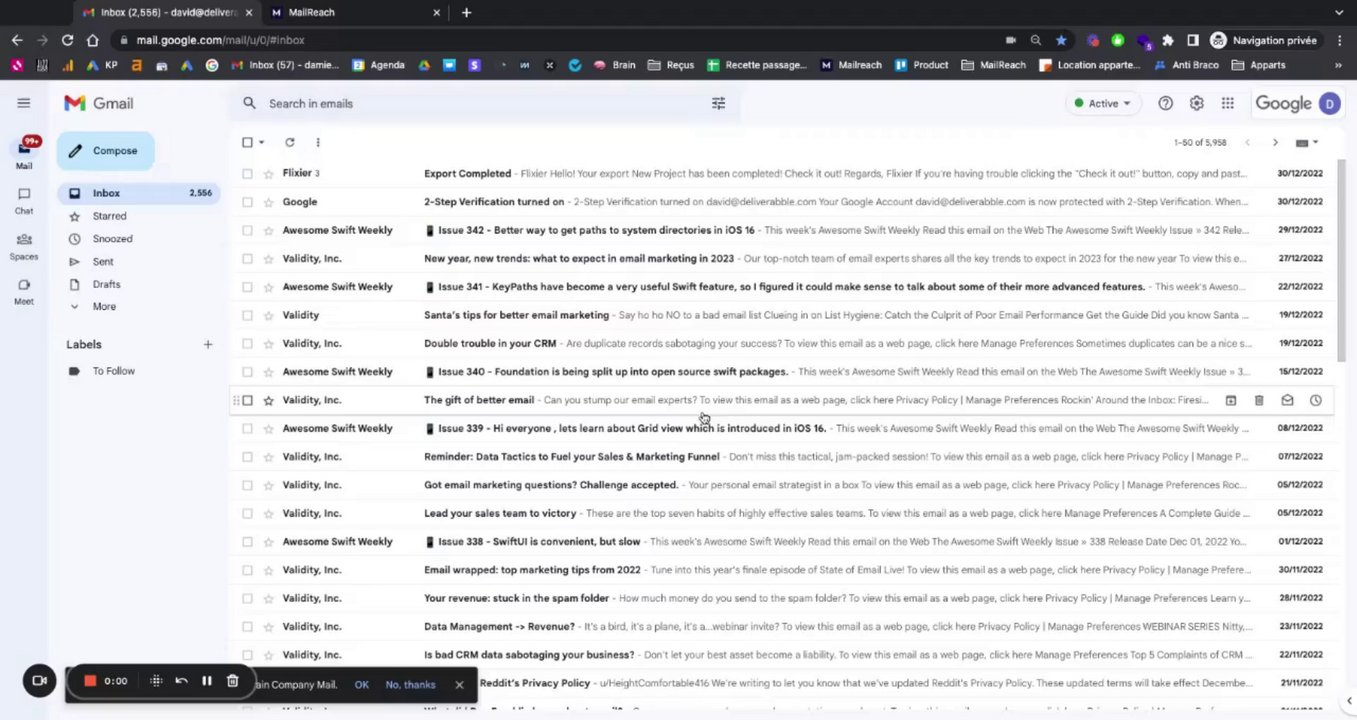Screen dimensions: 1357x720
Task: Open the Snoozed folder
Action: (x=112, y=239)
